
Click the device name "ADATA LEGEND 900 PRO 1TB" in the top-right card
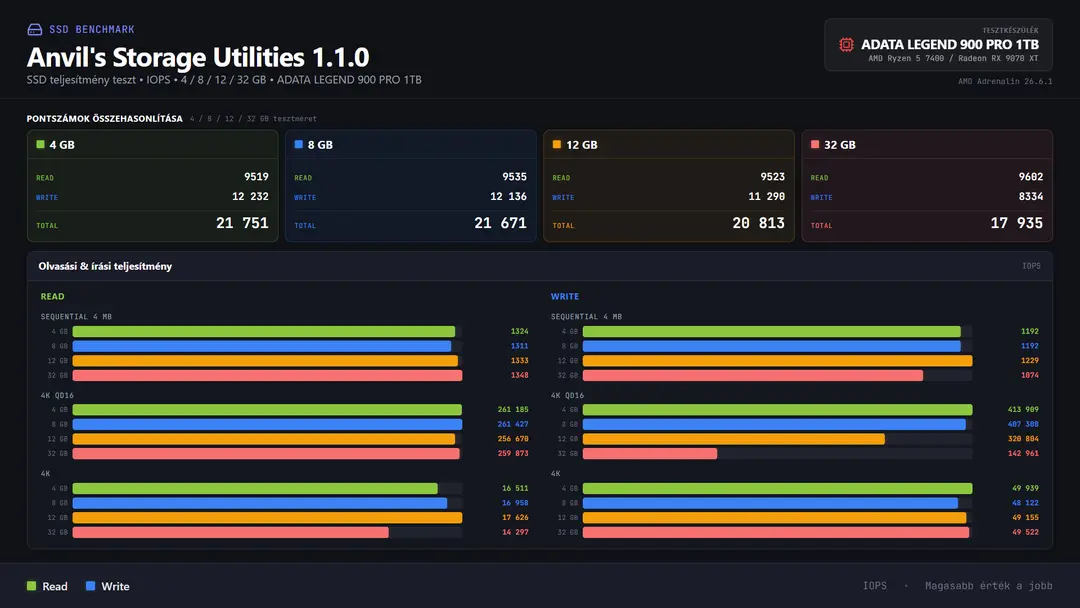pyautogui.click(x=950, y=44)
